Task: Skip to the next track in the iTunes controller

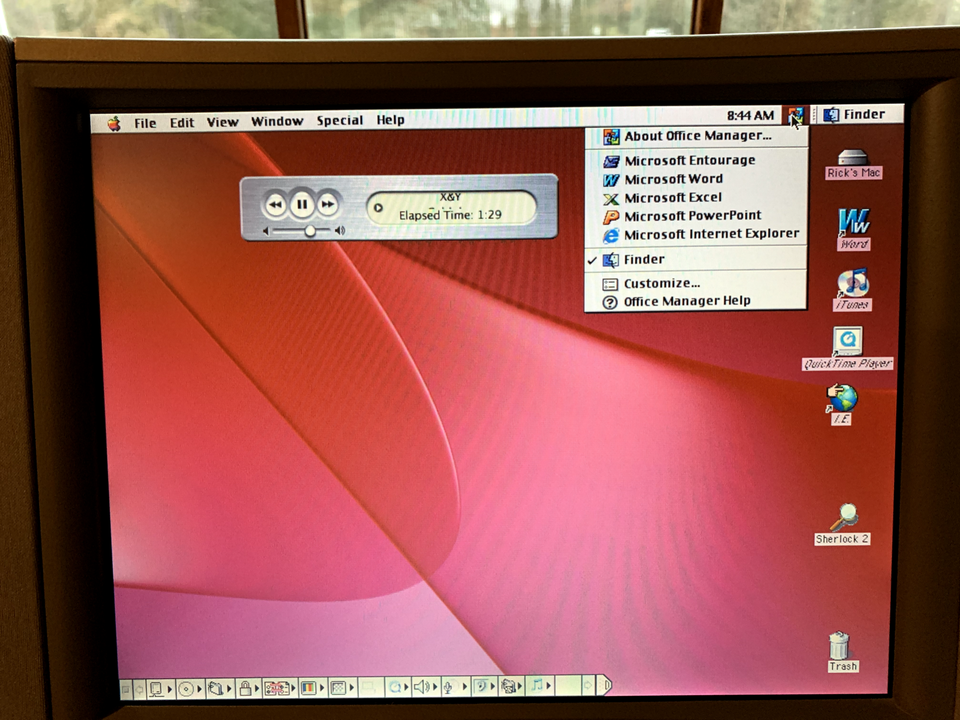Action: pyautogui.click(x=328, y=203)
